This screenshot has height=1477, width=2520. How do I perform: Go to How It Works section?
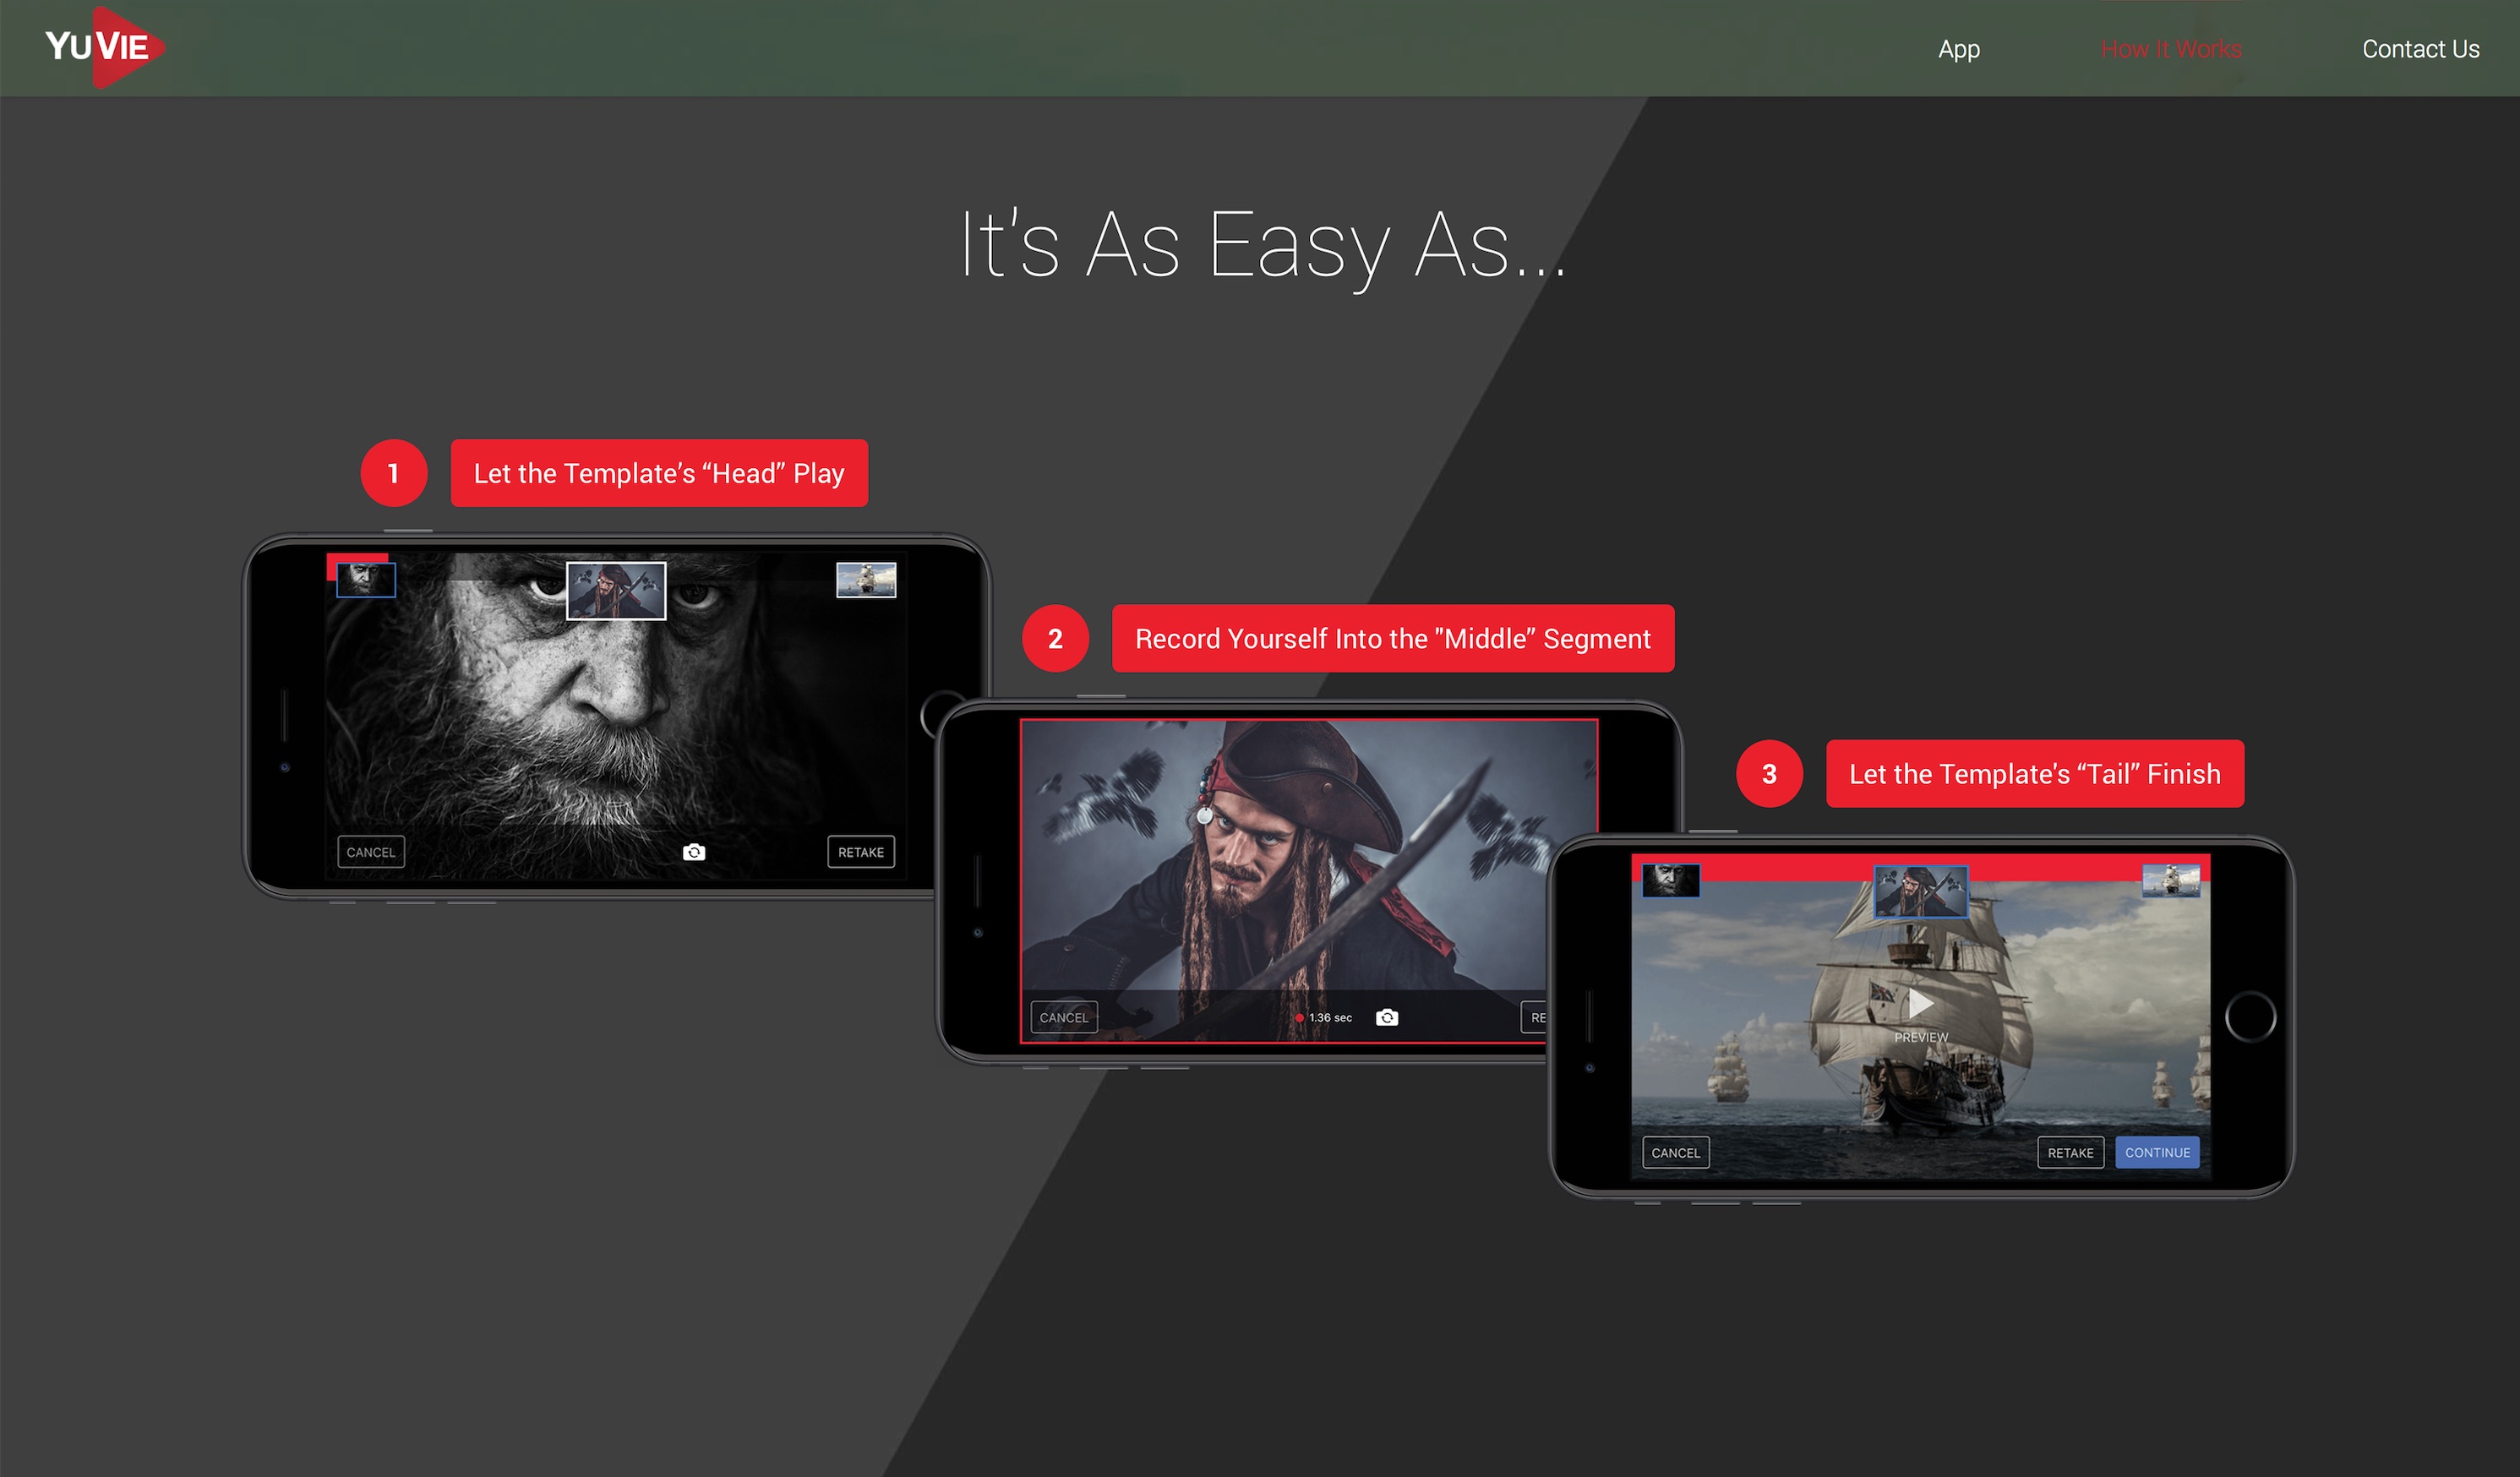pos(2171,49)
